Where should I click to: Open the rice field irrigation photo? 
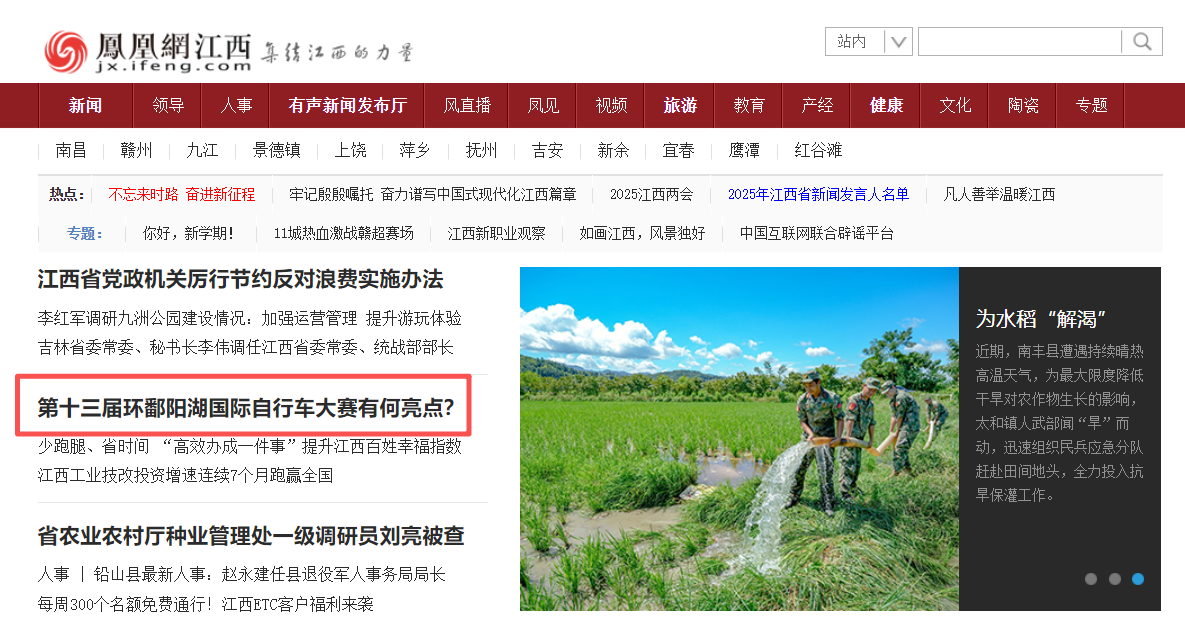pyautogui.click(x=739, y=438)
